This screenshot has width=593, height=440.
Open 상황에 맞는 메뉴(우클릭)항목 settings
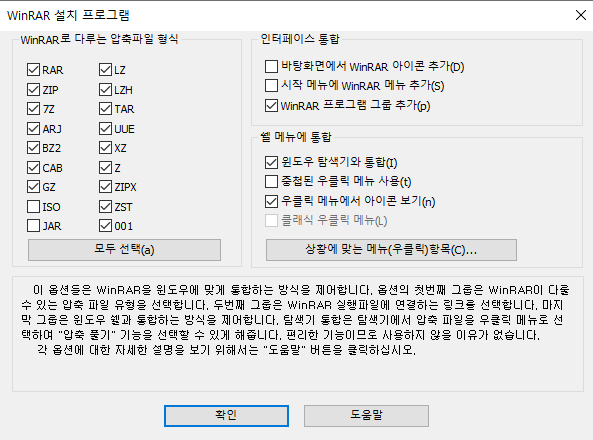391,250
